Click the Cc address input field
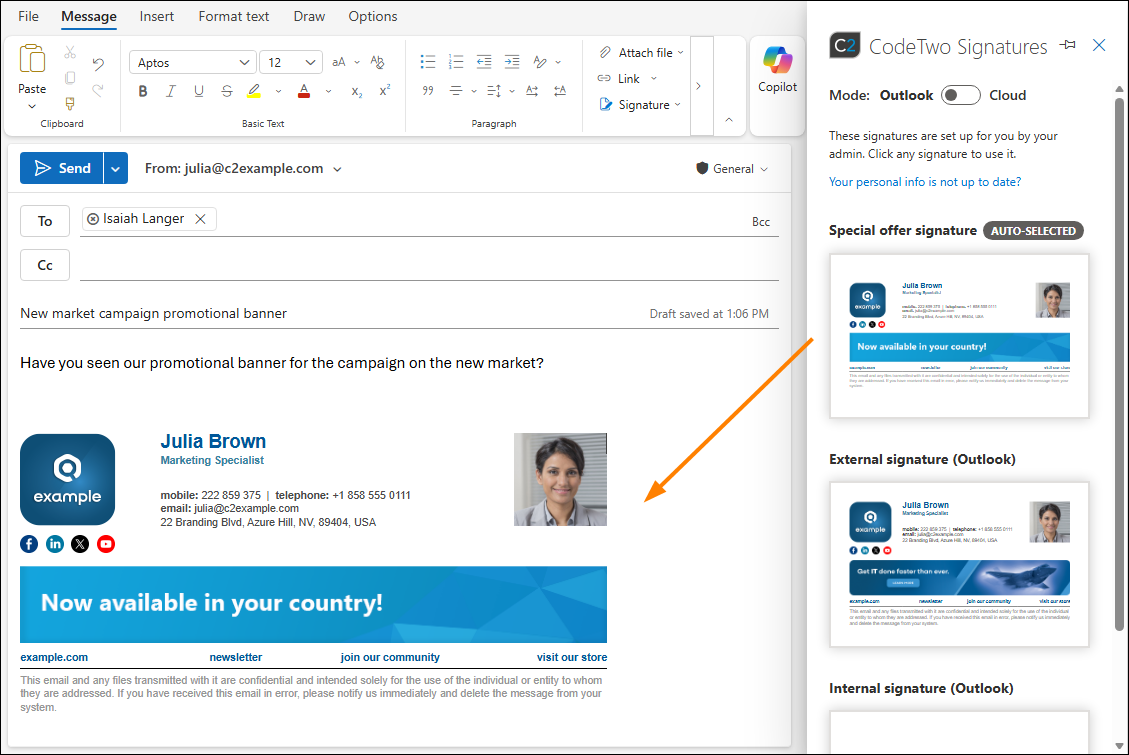This screenshot has width=1129, height=755. 429,265
